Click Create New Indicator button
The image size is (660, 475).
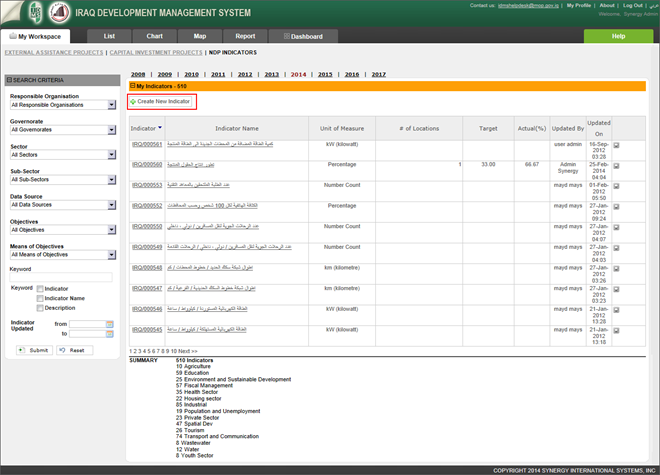point(160,101)
